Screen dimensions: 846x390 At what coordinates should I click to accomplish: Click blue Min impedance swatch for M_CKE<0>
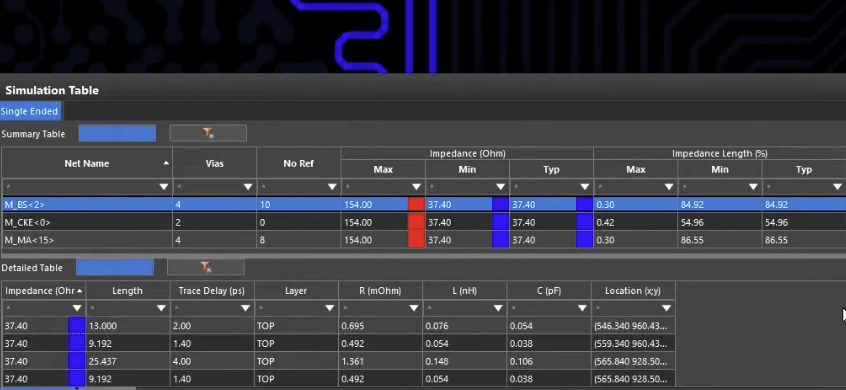tap(500, 222)
